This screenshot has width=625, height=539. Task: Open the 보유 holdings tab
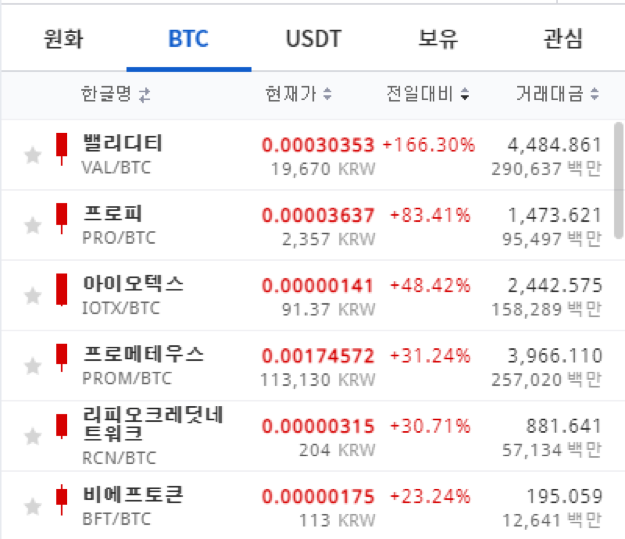tap(438, 39)
